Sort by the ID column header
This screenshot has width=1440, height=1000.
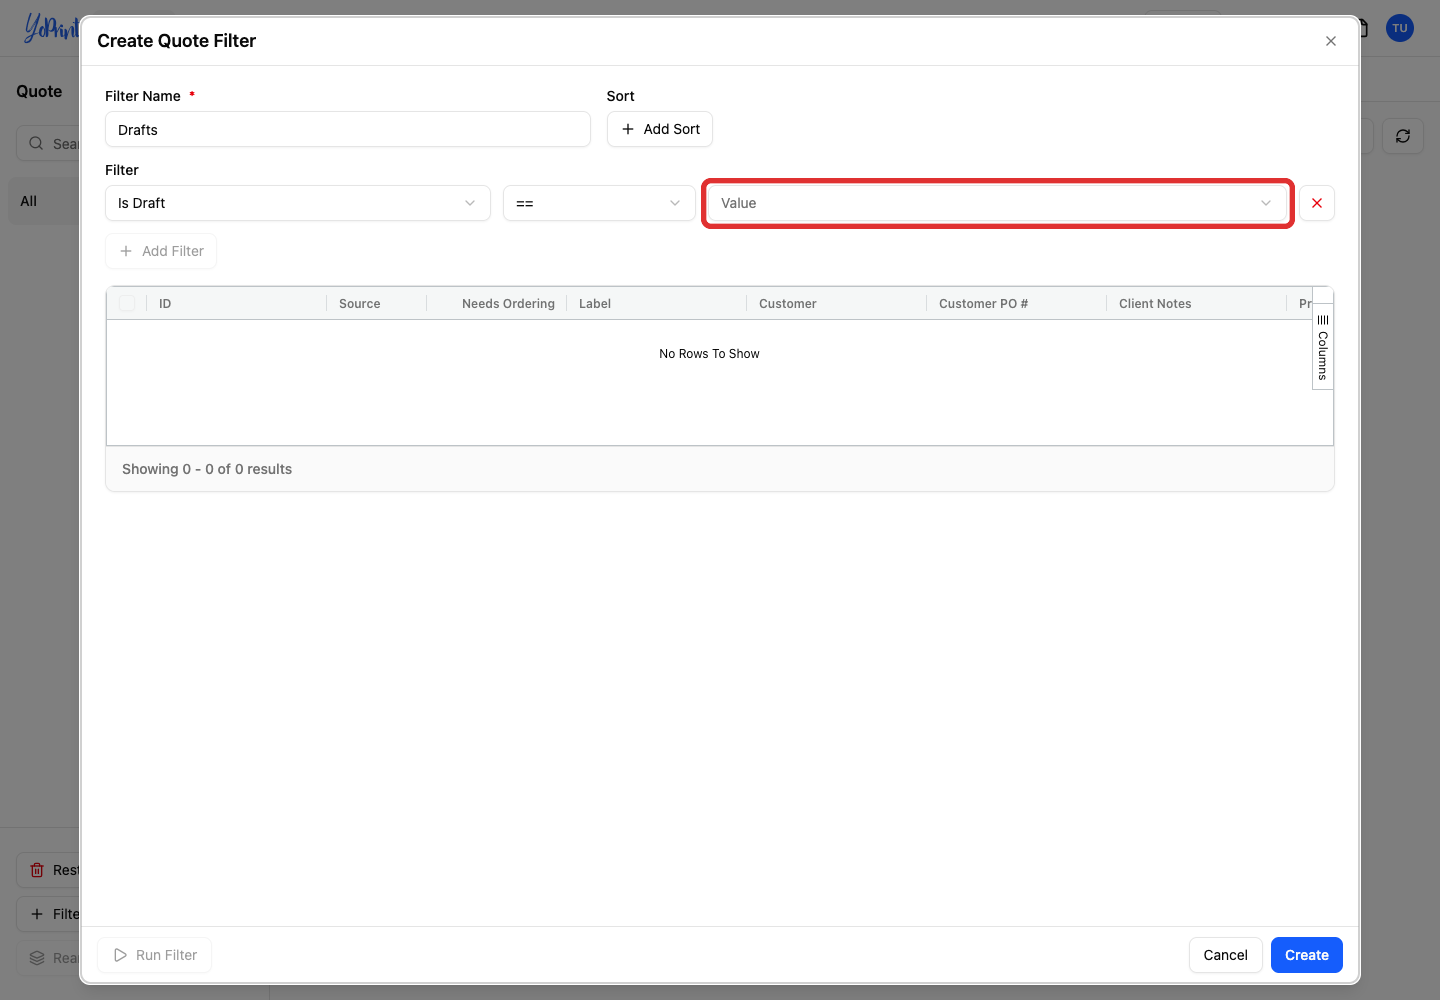(236, 303)
